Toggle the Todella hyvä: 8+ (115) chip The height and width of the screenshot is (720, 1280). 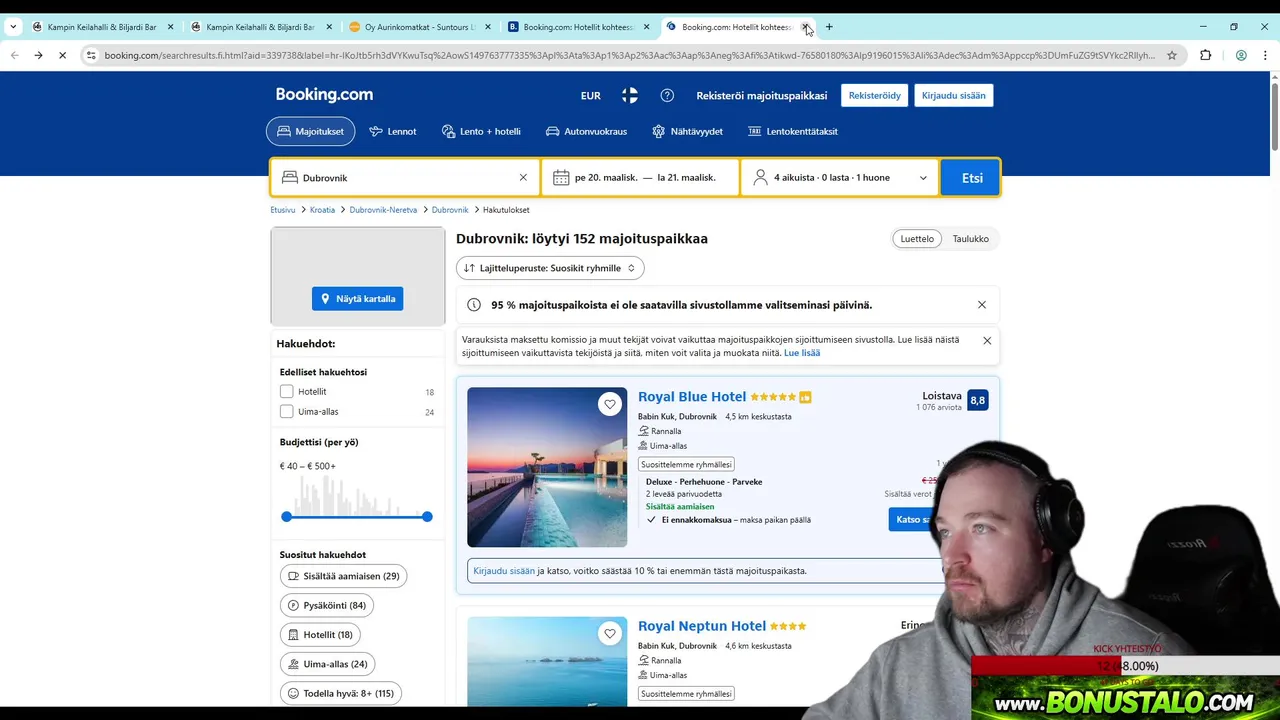coord(340,692)
